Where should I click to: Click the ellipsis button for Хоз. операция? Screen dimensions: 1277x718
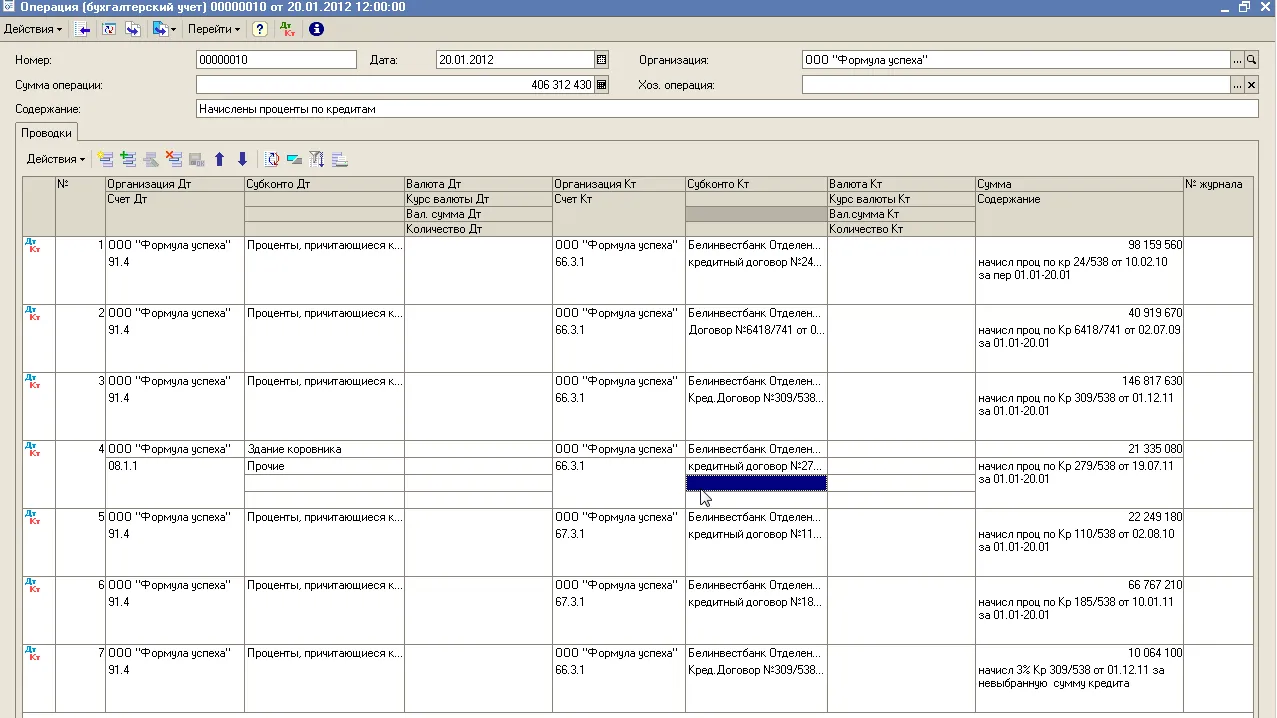click(x=1237, y=85)
